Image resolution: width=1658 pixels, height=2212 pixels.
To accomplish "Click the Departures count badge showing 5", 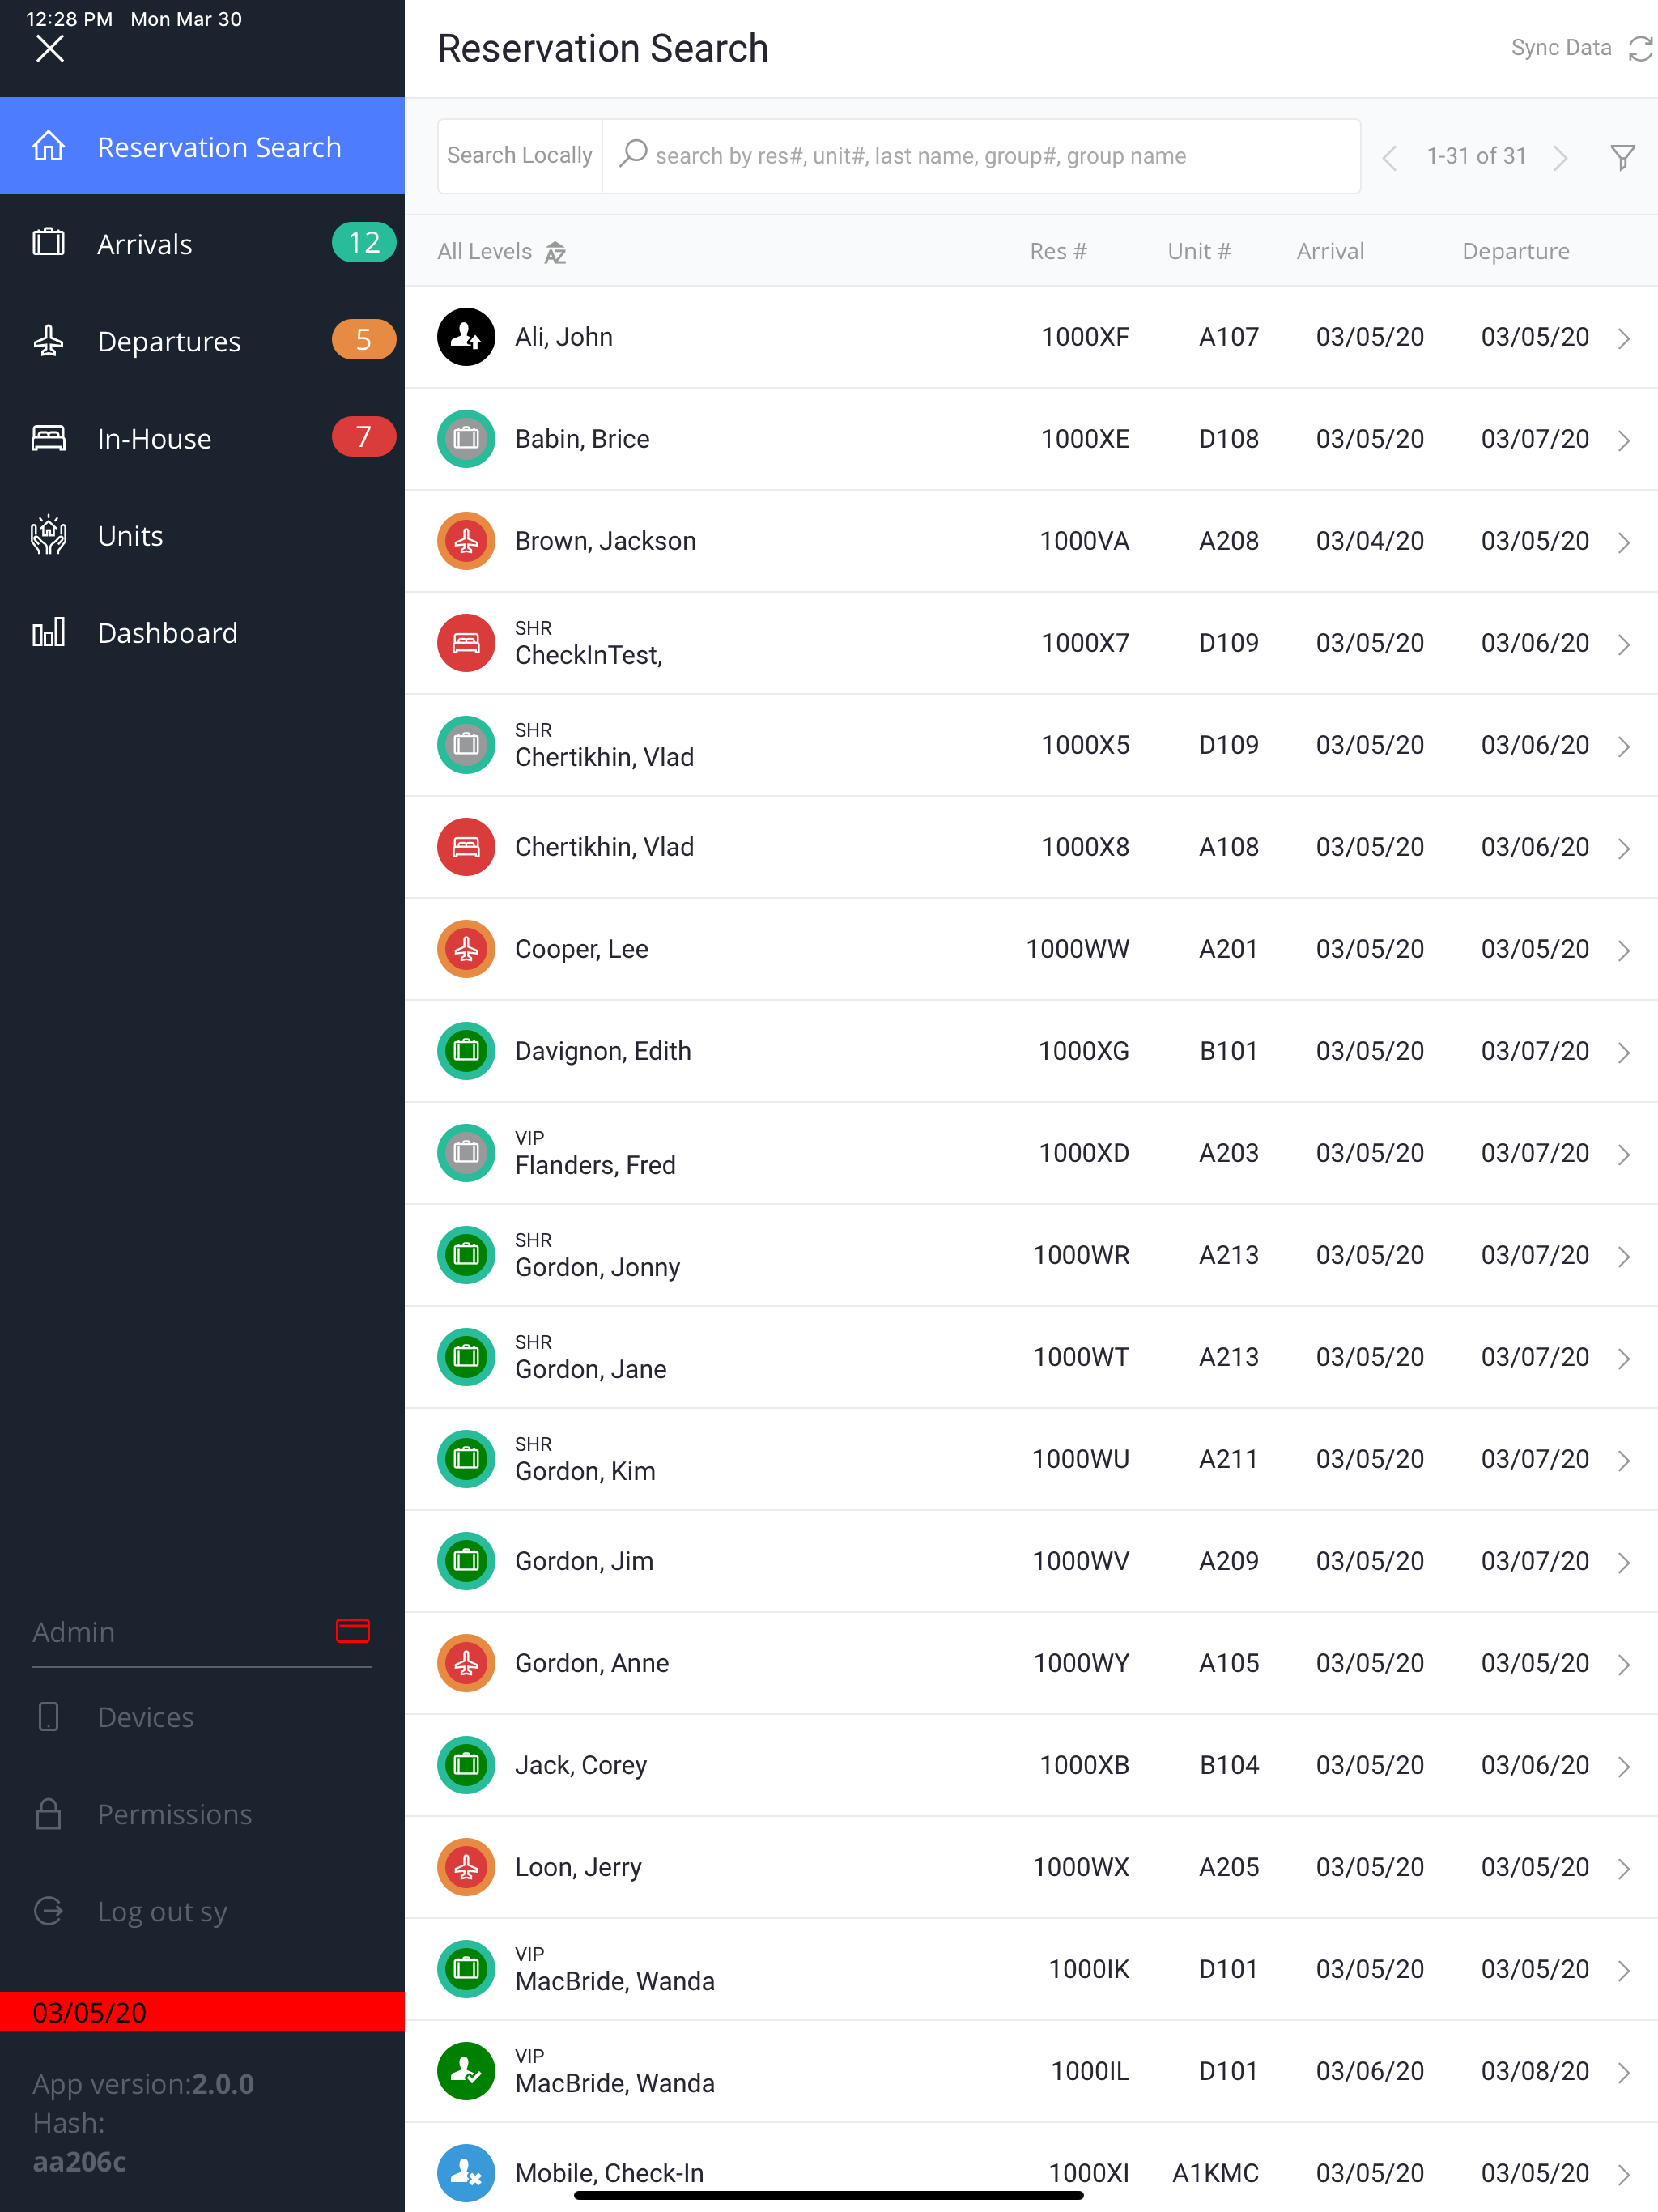I will coord(364,339).
